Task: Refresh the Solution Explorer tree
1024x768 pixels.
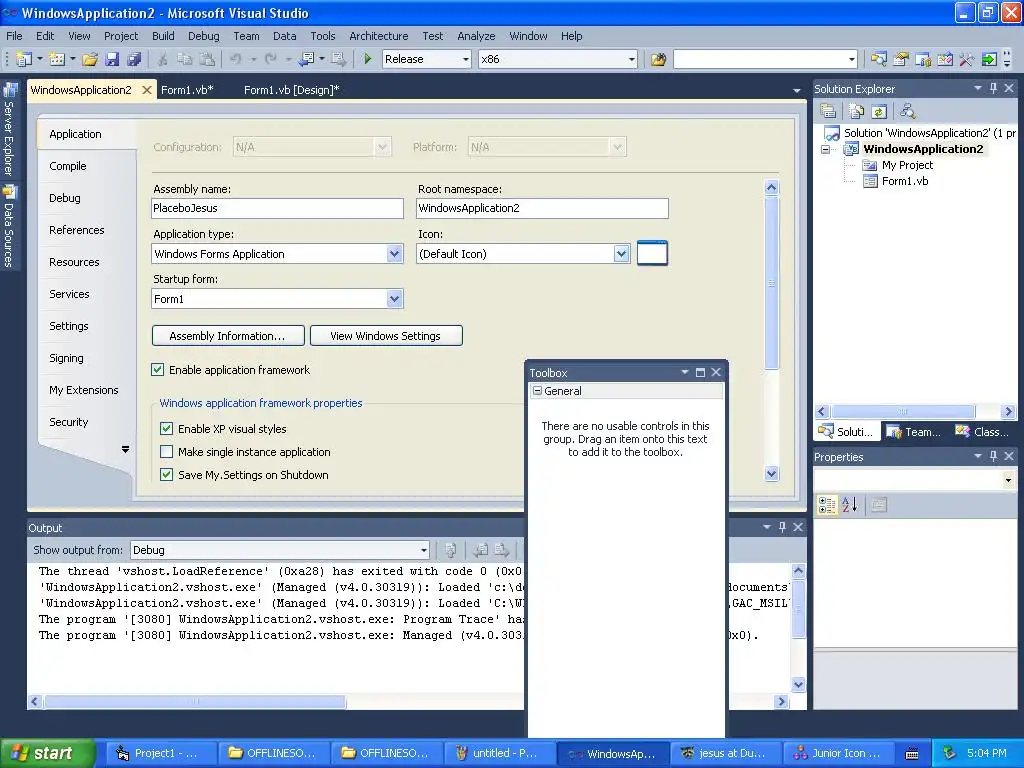Action: coord(879,112)
